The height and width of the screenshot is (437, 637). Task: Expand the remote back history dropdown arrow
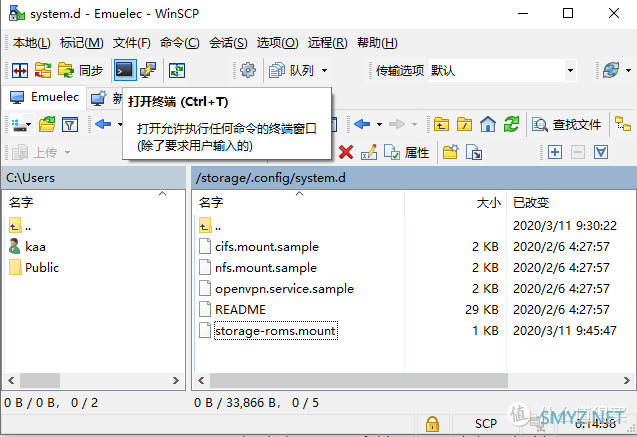pyautogui.click(x=379, y=124)
